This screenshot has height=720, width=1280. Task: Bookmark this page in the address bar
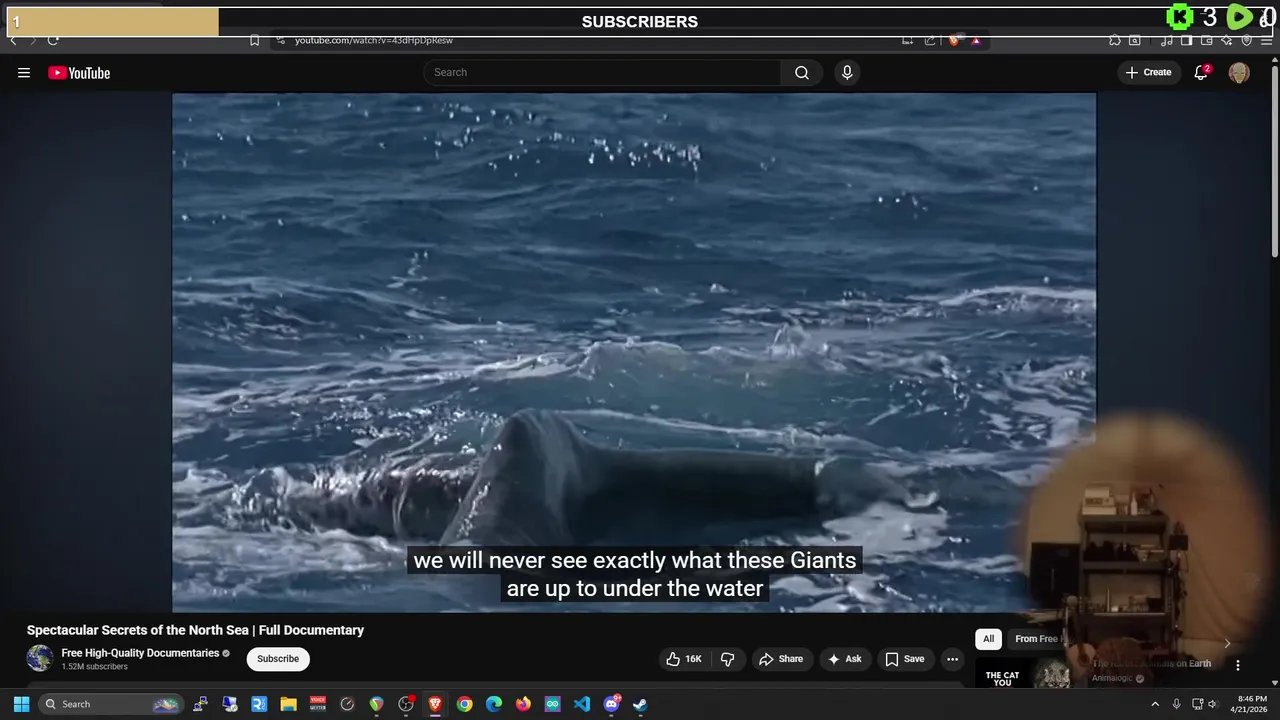click(254, 41)
